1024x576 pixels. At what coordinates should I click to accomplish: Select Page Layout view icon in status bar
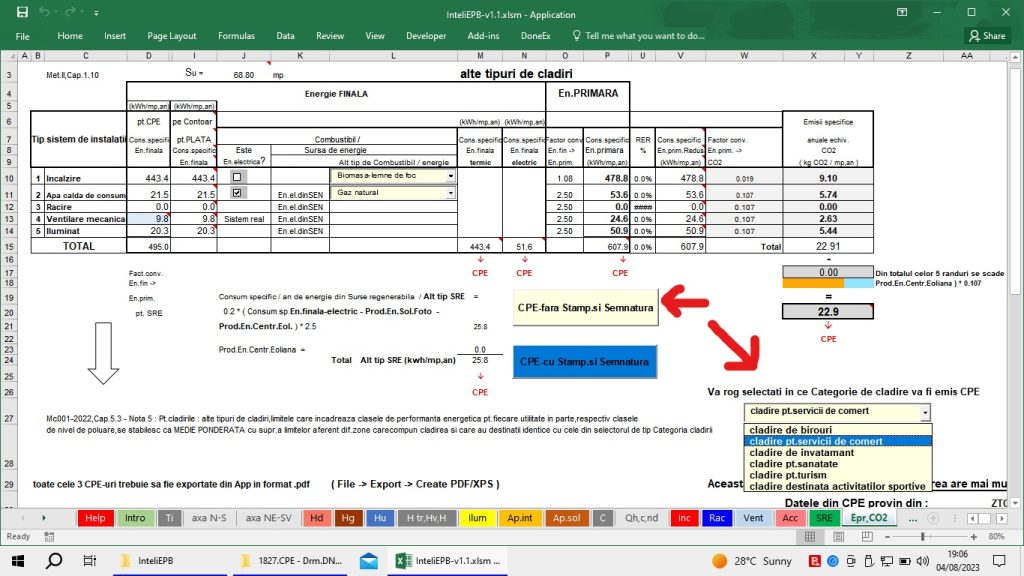840,537
